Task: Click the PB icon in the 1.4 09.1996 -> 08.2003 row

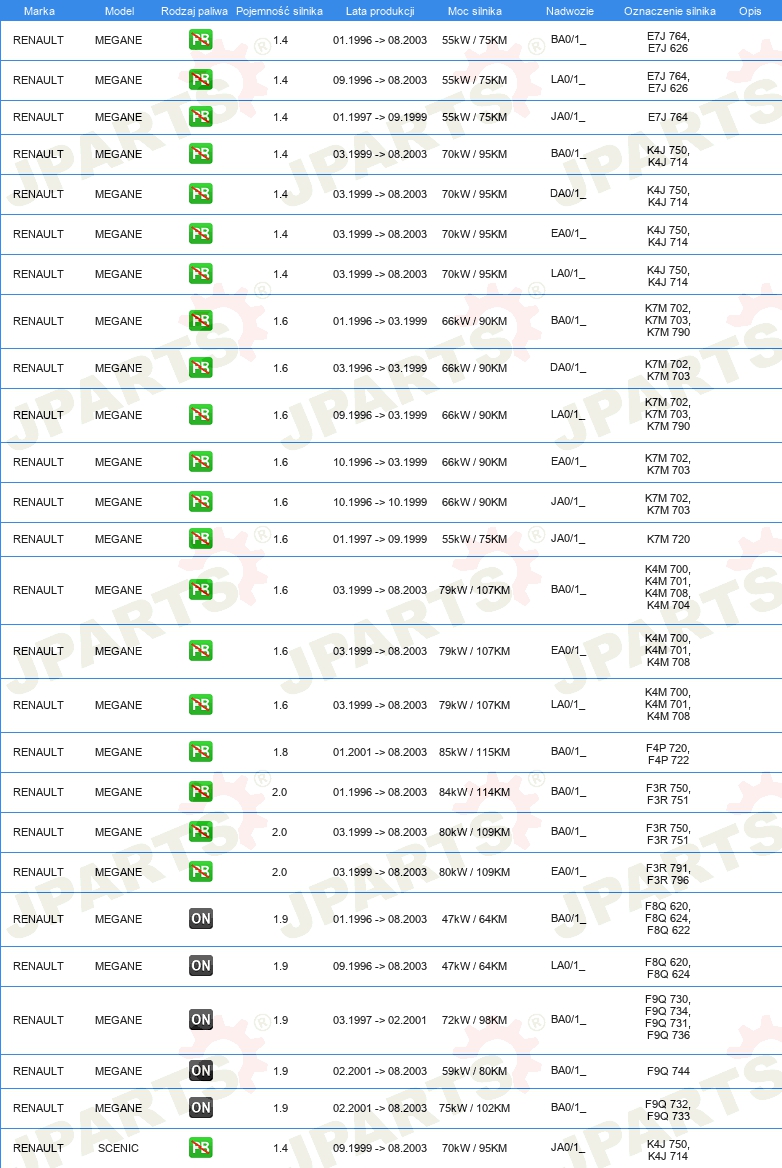Action: [x=200, y=80]
